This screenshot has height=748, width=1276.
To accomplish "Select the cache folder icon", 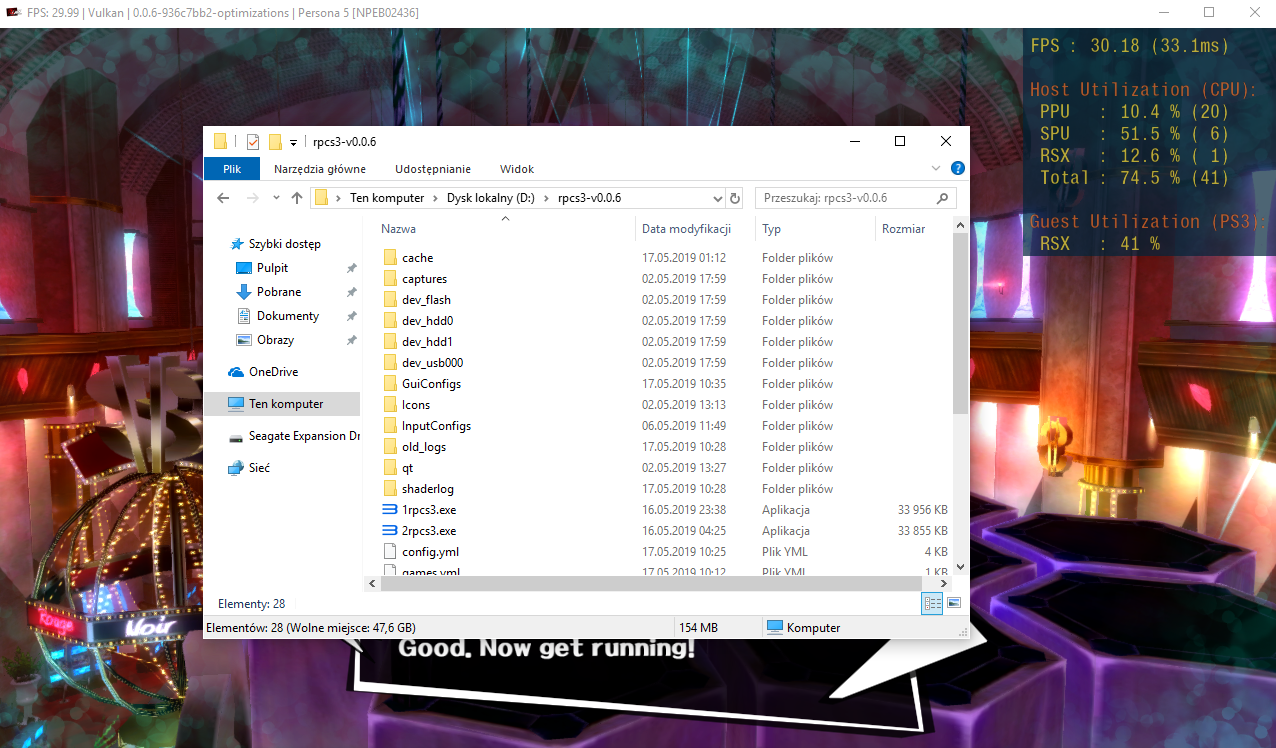I will 390,258.
